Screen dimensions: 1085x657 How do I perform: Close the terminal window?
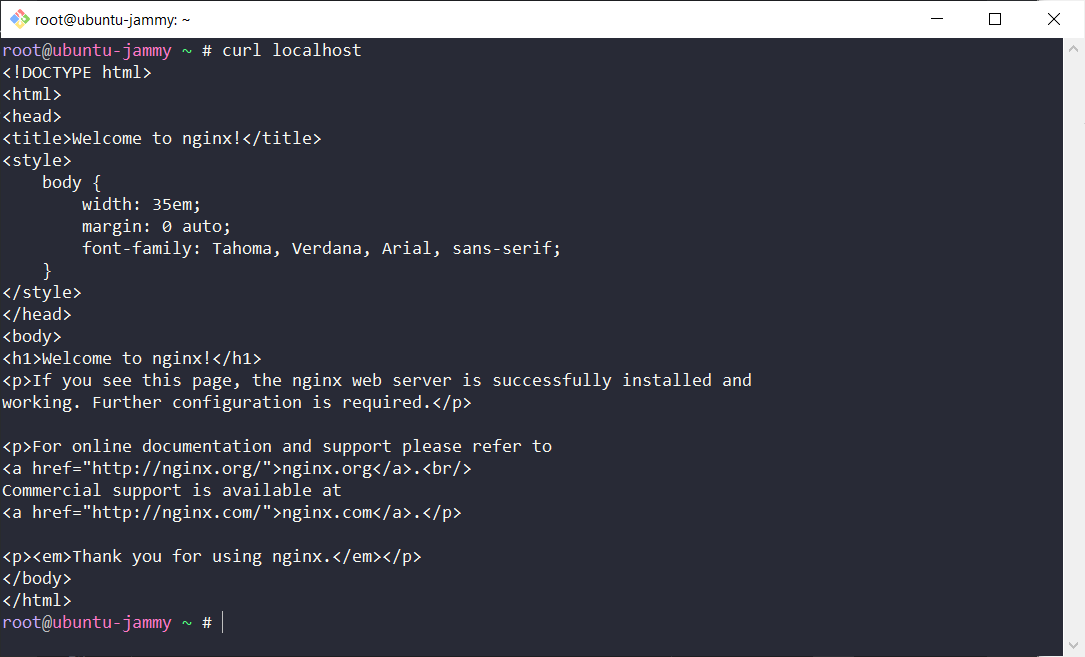coord(1053,18)
